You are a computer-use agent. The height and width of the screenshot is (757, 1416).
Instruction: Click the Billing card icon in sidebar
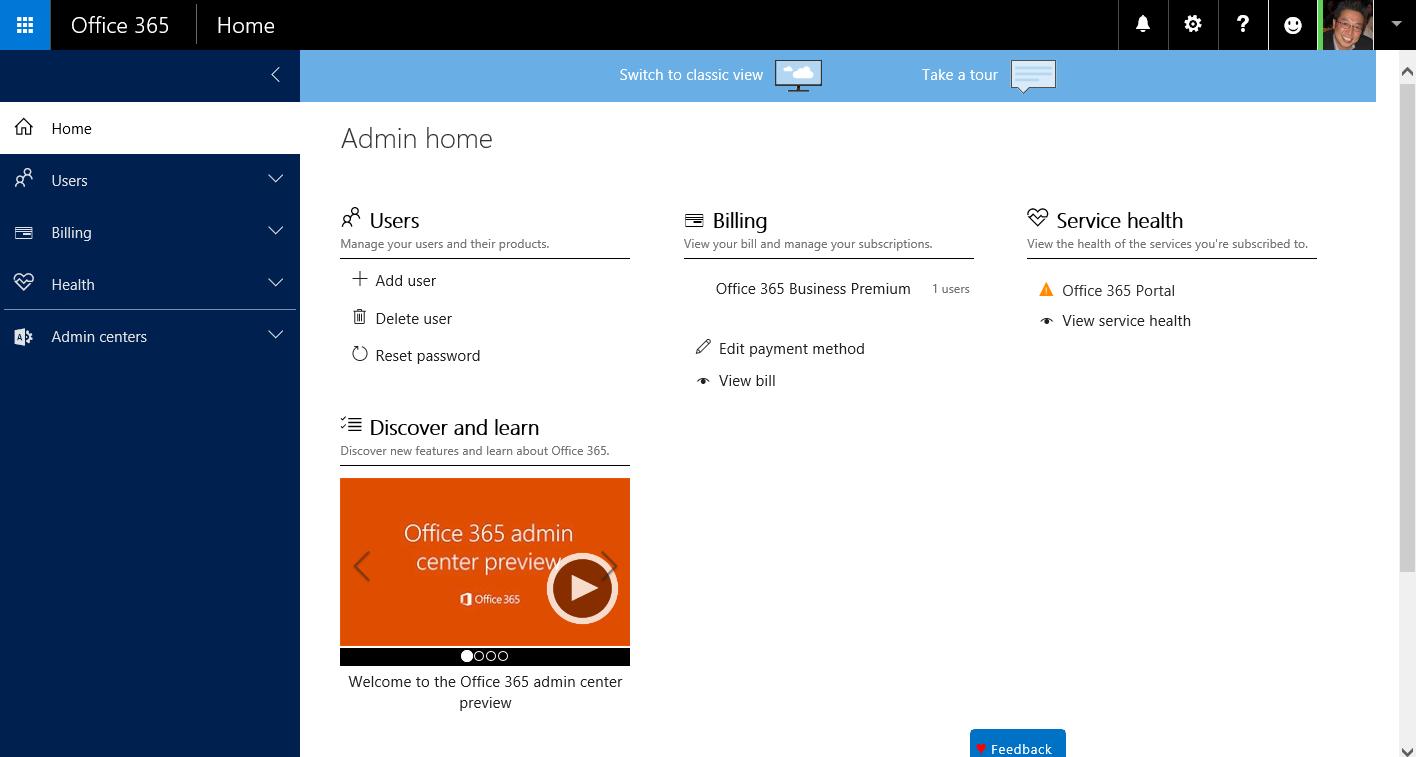tap(24, 232)
